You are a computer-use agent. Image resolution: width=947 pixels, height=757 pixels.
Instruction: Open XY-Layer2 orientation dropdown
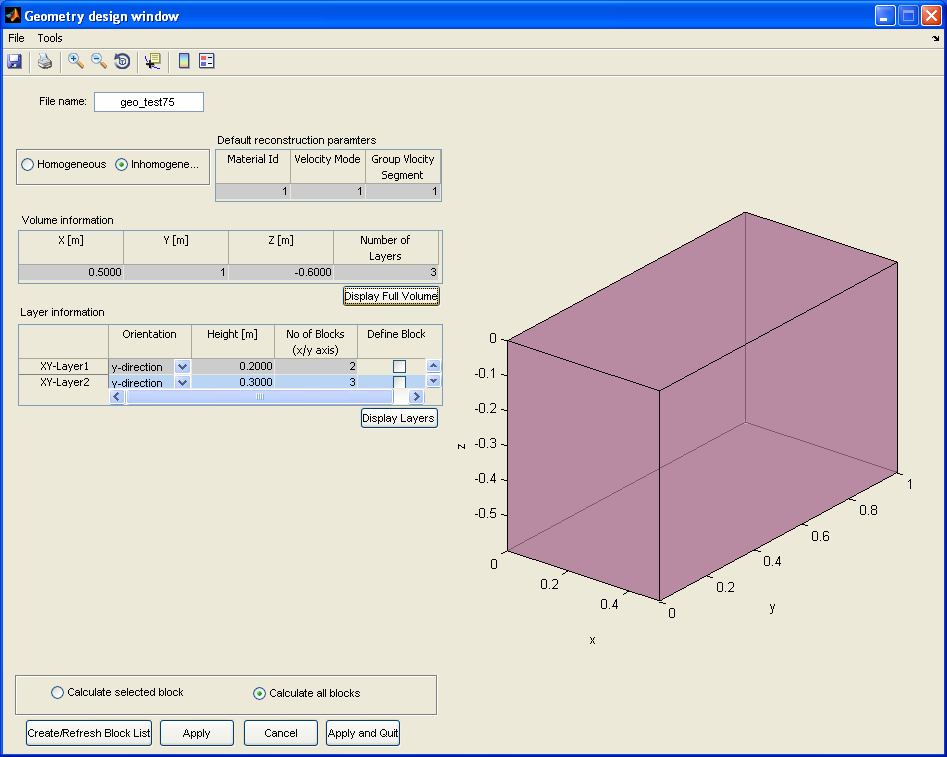pos(182,382)
